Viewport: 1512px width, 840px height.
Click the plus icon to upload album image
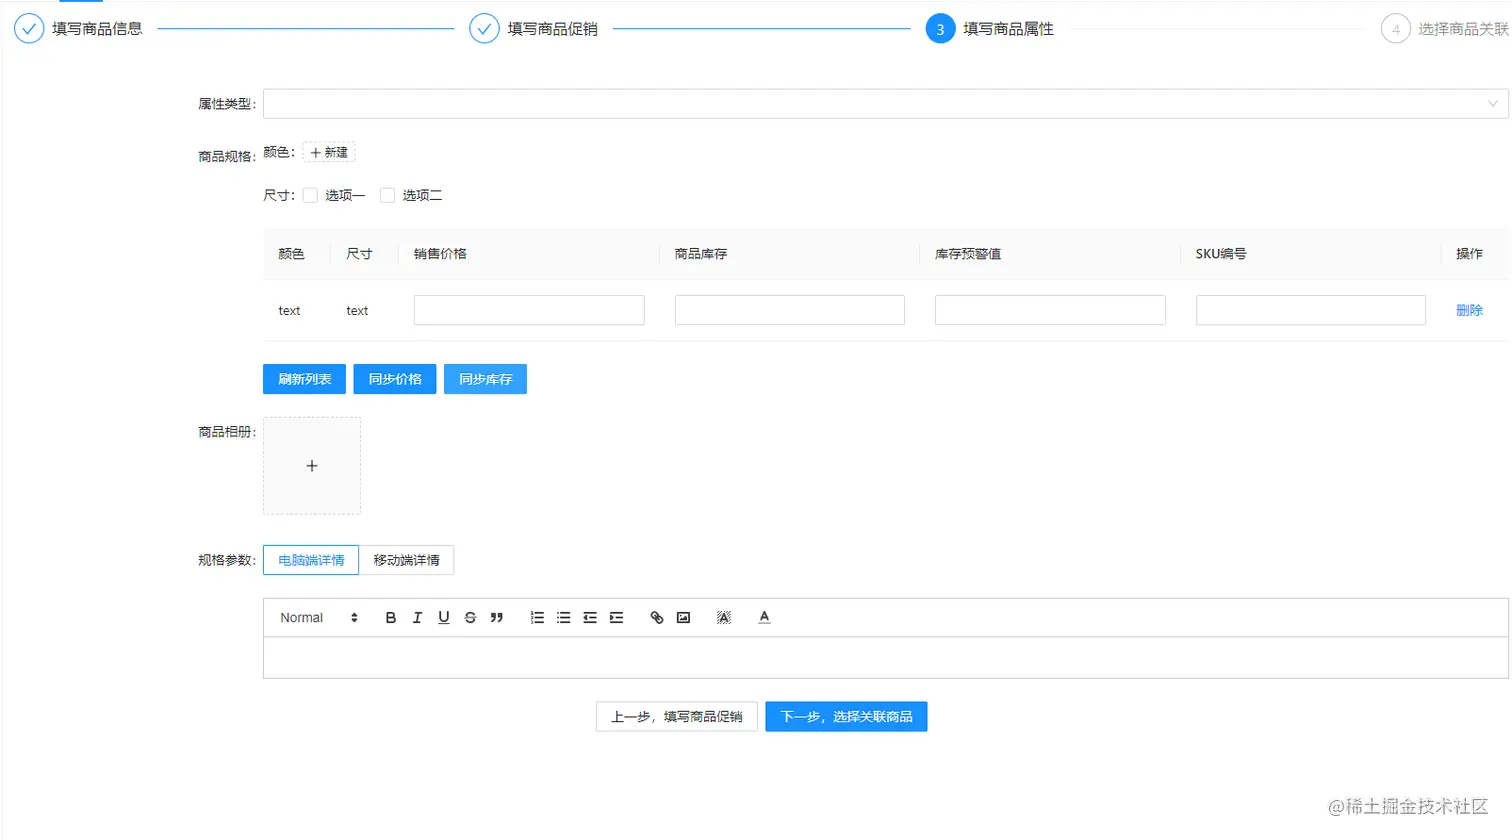click(312, 466)
